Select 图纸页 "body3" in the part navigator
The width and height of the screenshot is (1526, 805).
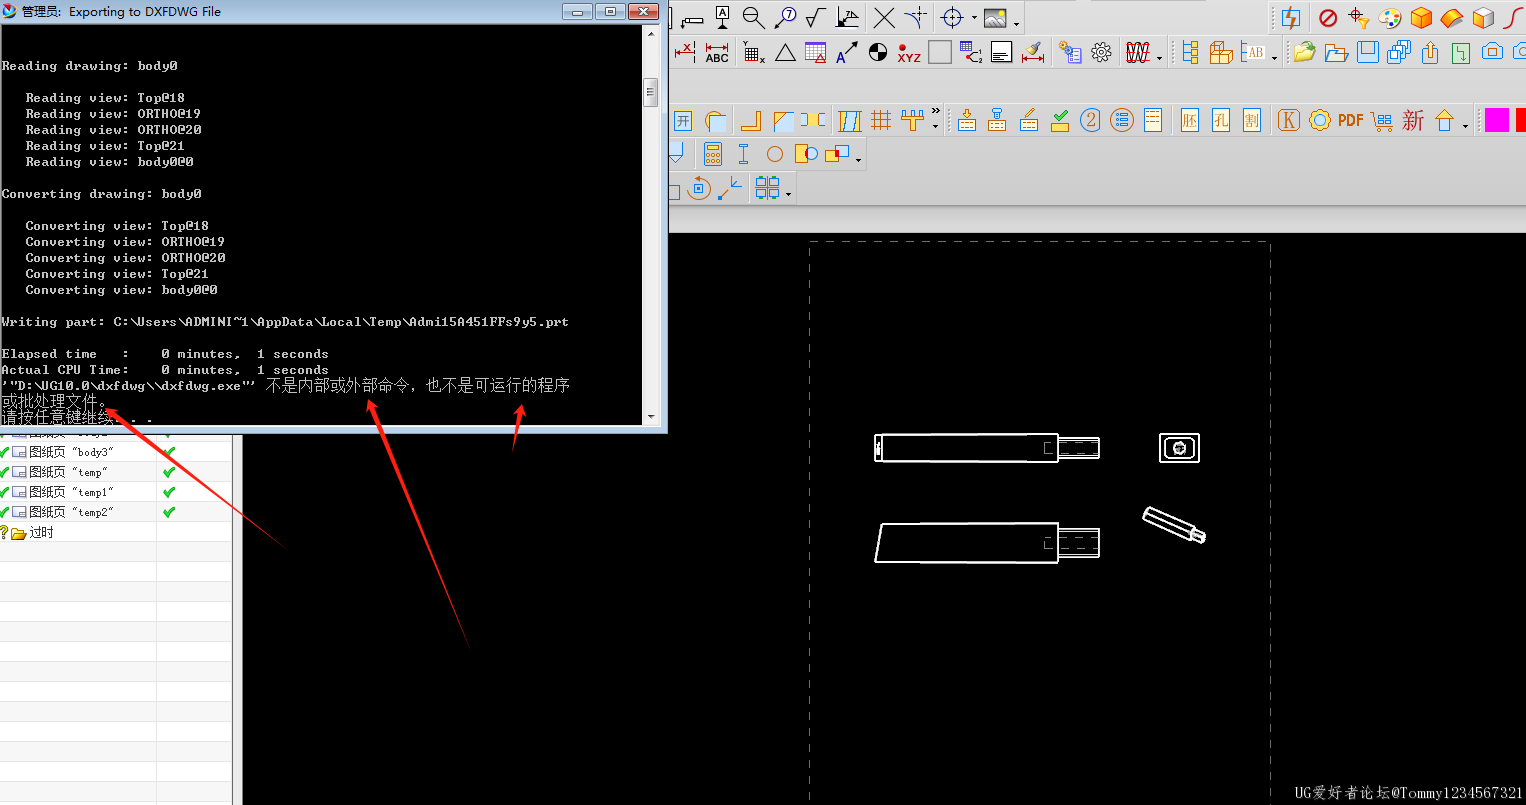71,452
